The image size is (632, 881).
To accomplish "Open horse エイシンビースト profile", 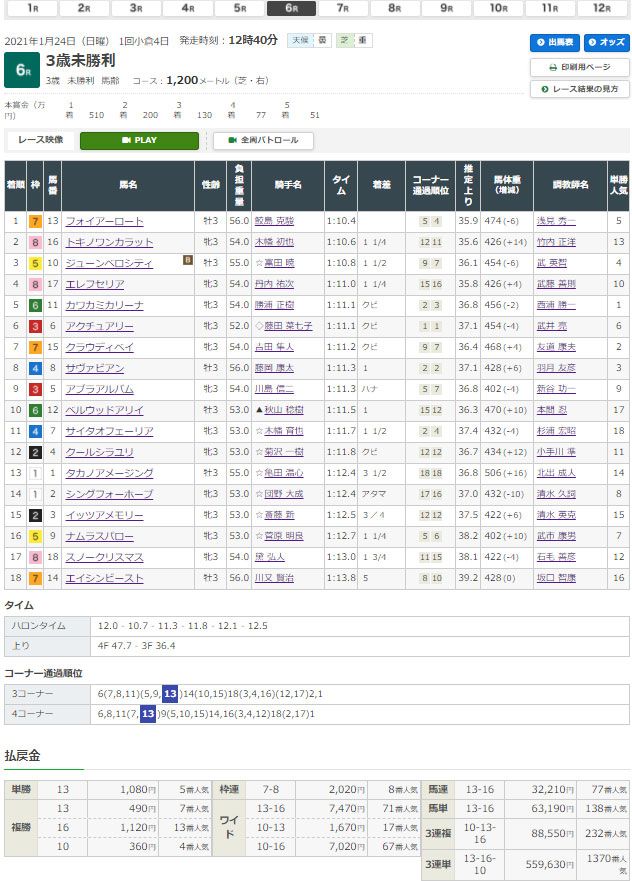I will pos(104,578).
